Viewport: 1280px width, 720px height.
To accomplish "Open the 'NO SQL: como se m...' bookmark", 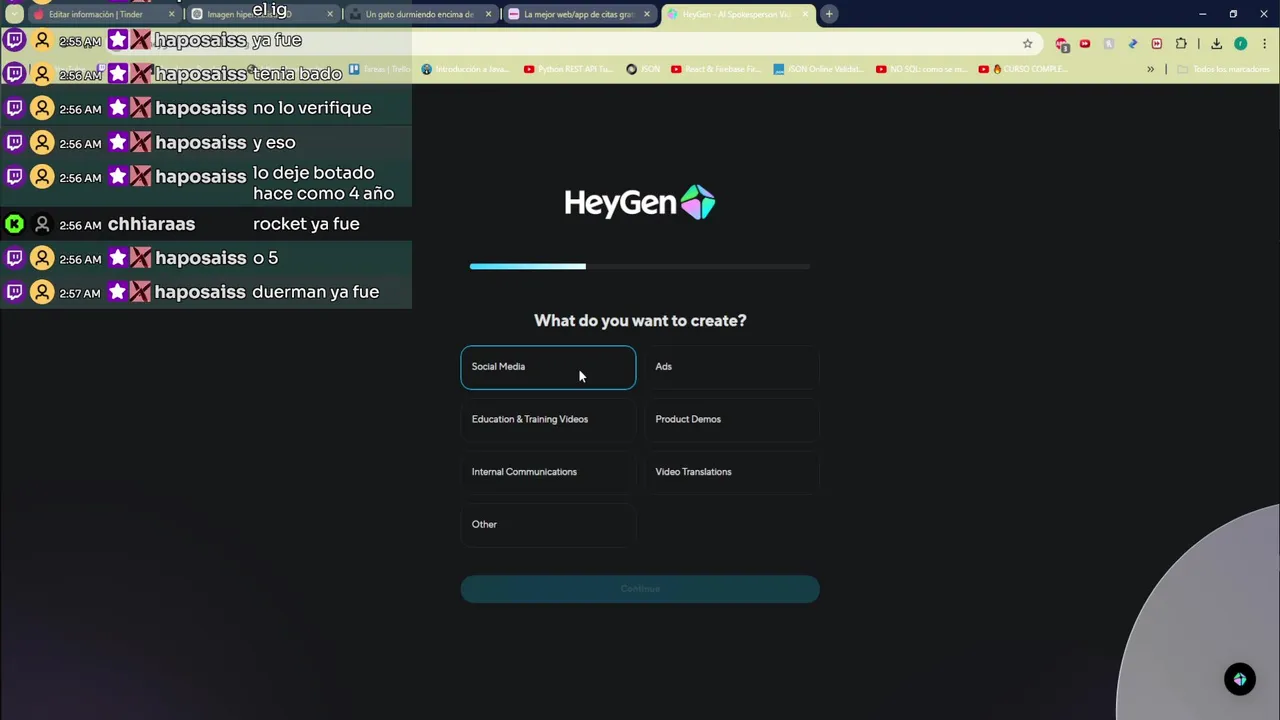I will click(921, 70).
